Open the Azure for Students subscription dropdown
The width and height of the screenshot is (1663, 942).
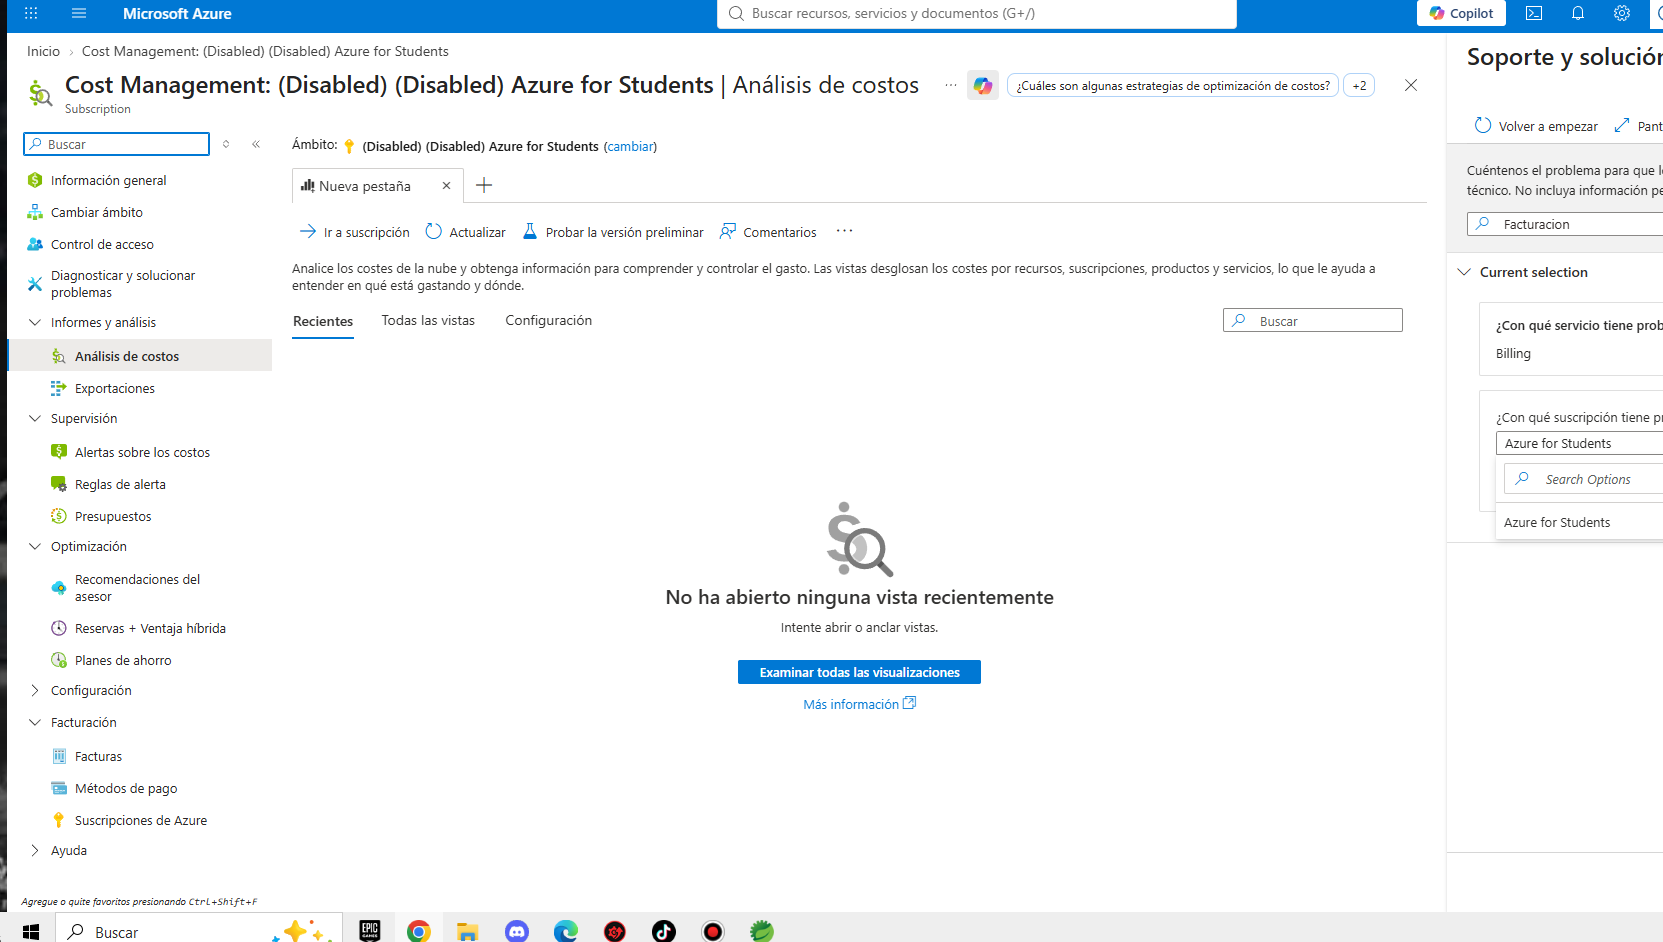1580,444
